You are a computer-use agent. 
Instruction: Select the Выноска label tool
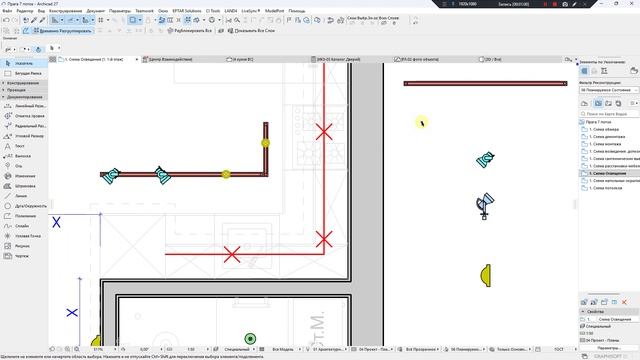tap(24, 156)
